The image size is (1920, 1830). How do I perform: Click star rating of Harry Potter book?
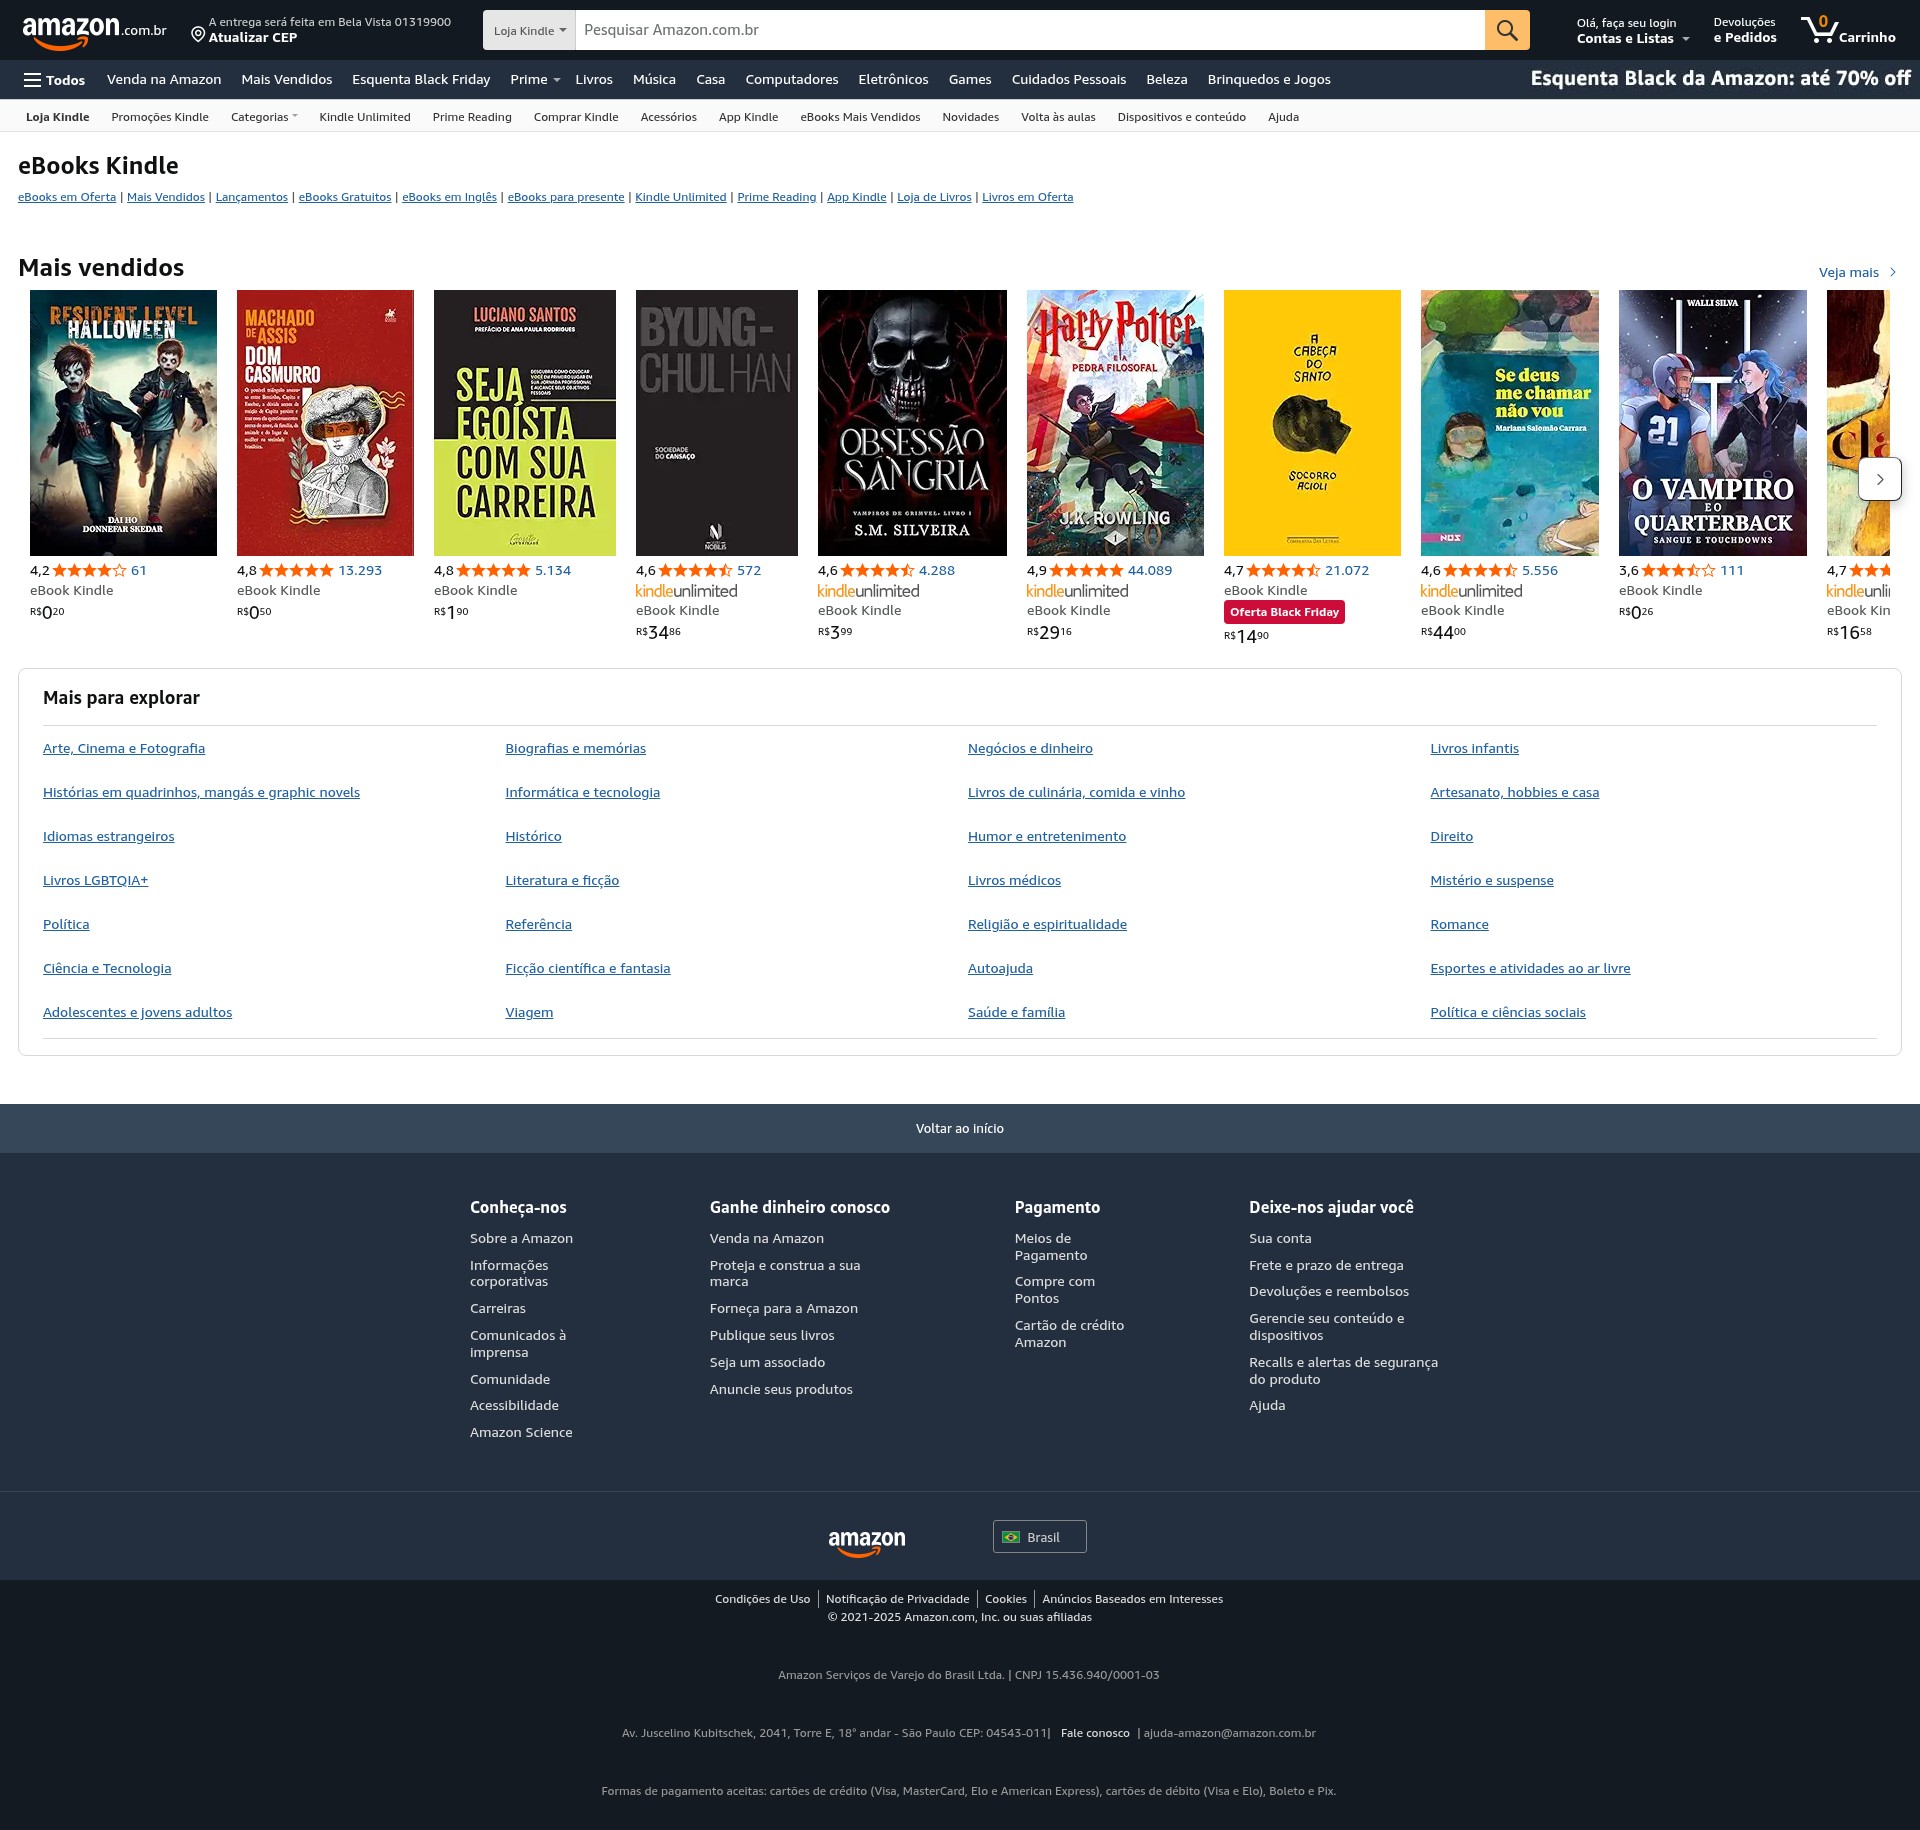[x=1086, y=570]
